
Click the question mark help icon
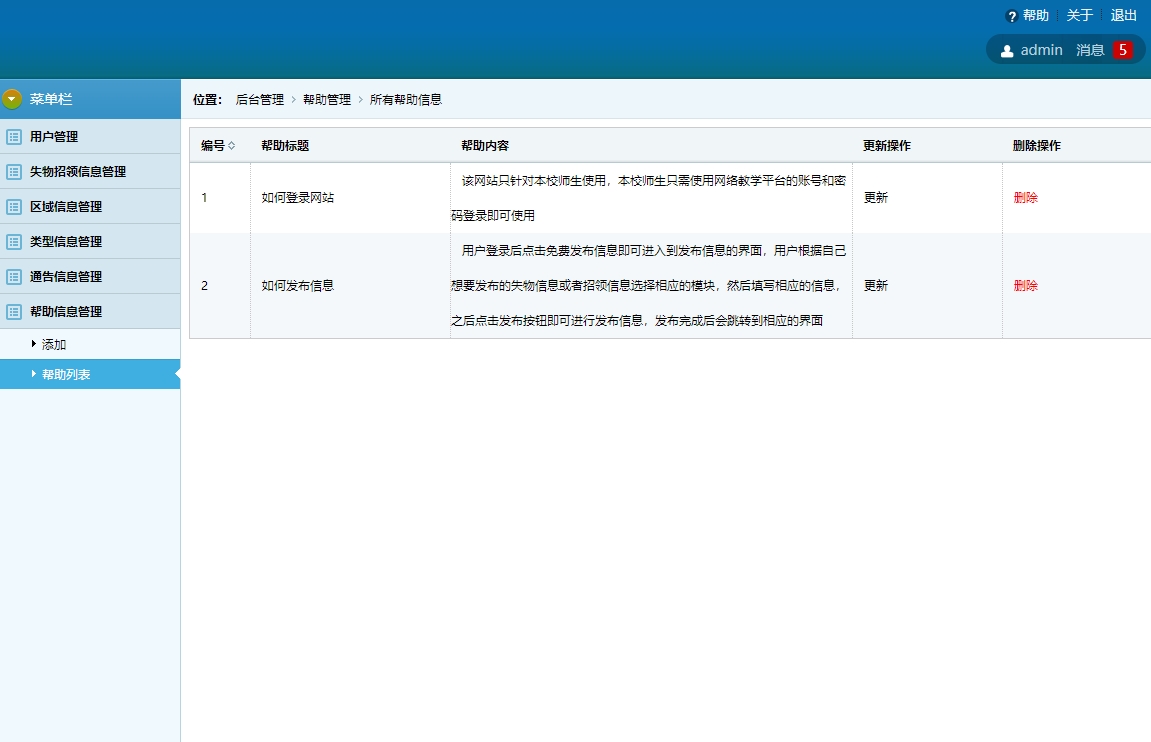[1011, 15]
